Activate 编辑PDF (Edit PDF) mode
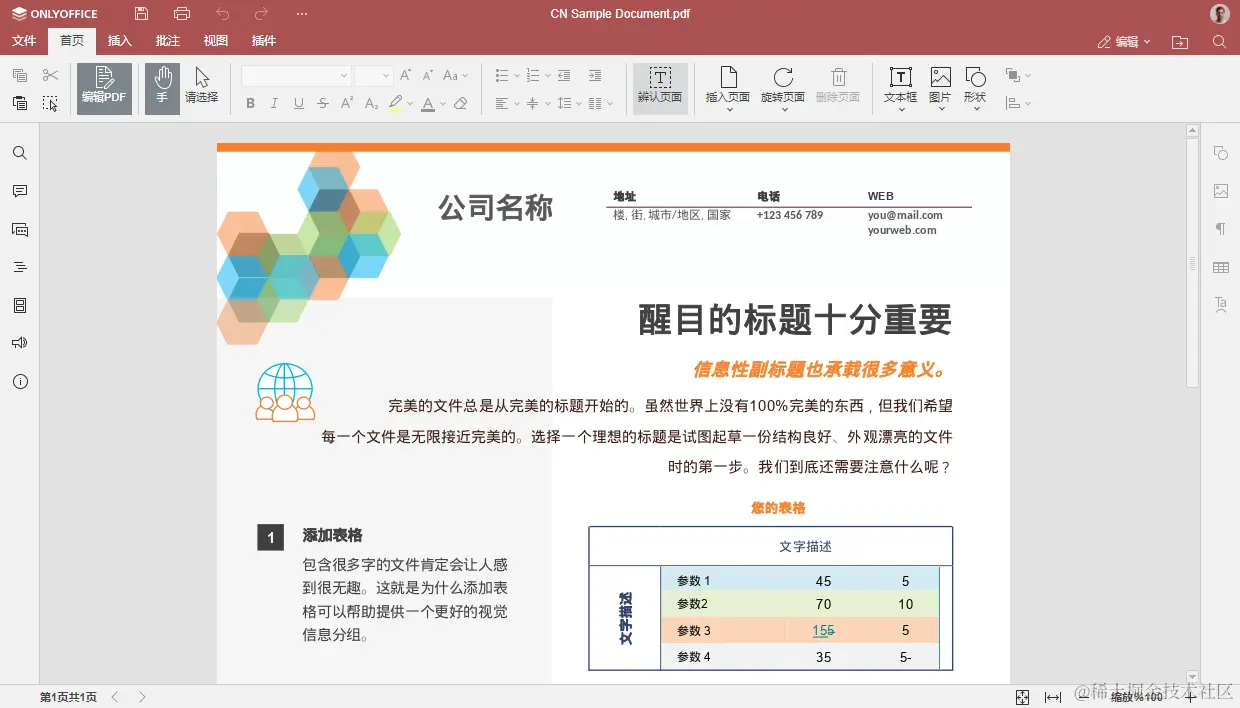The image size is (1240, 708). [x=103, y=88]
